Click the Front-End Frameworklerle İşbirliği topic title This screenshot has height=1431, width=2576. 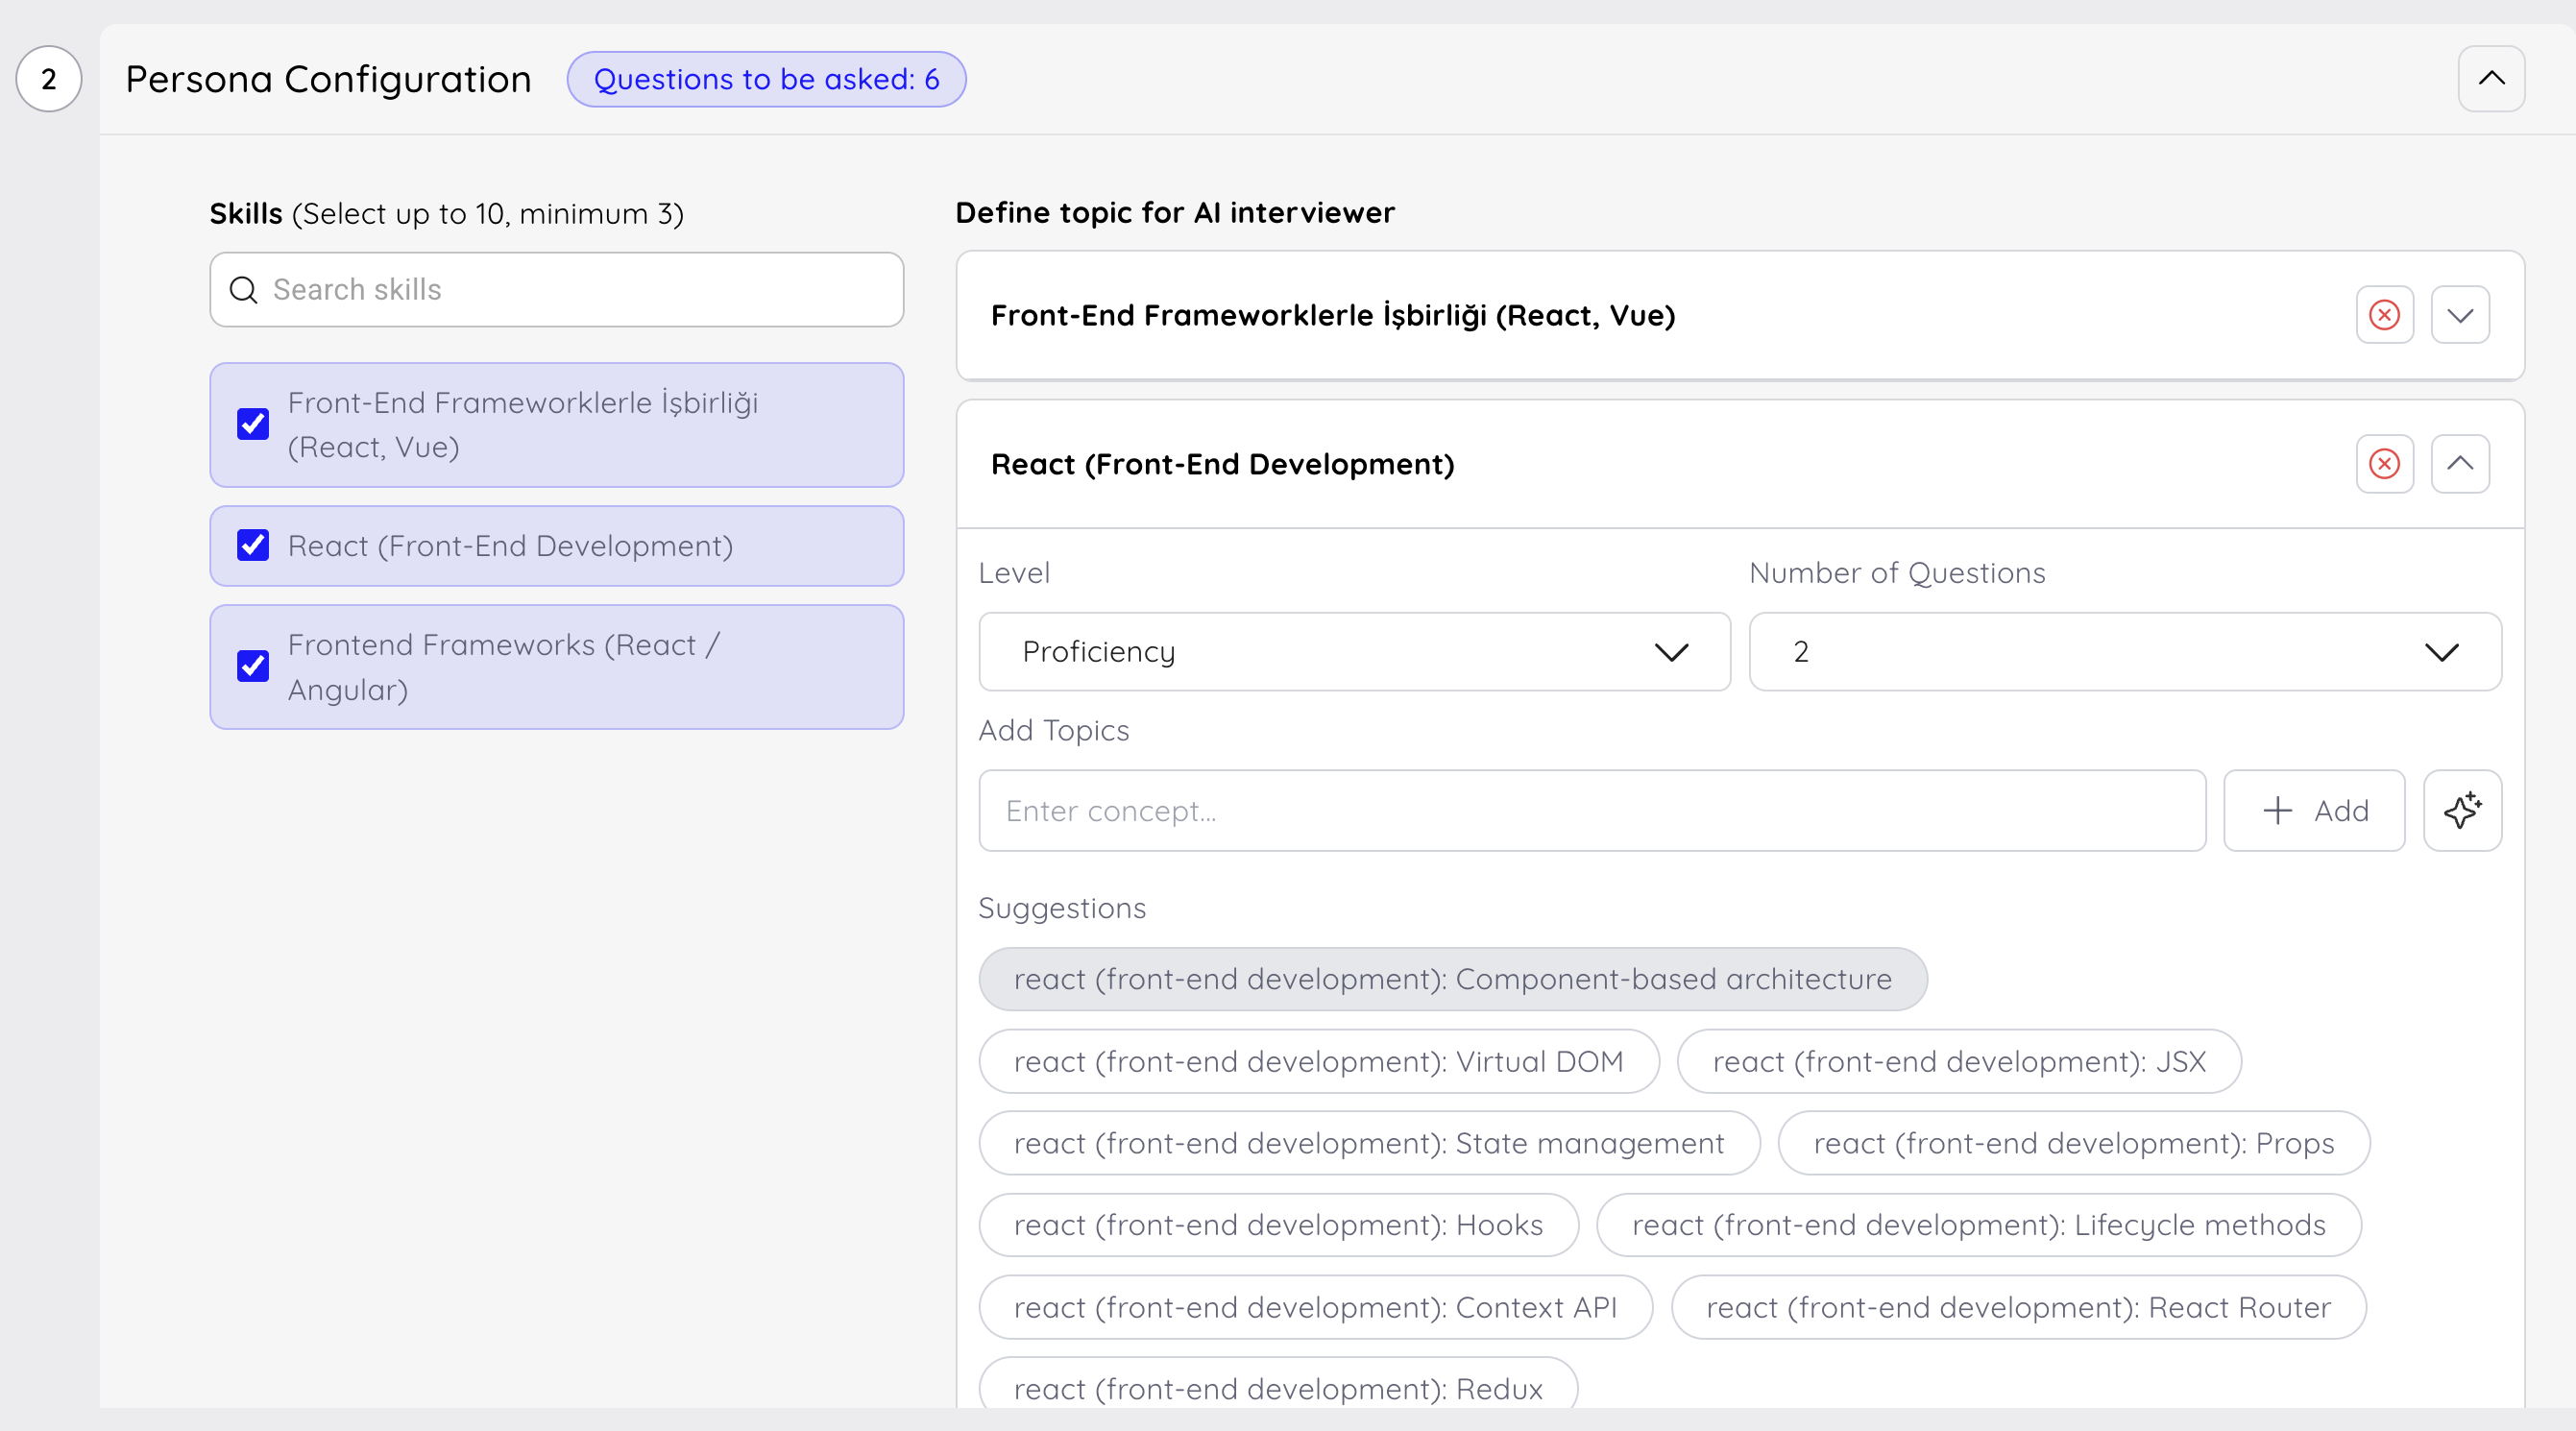coord(1333,315)
